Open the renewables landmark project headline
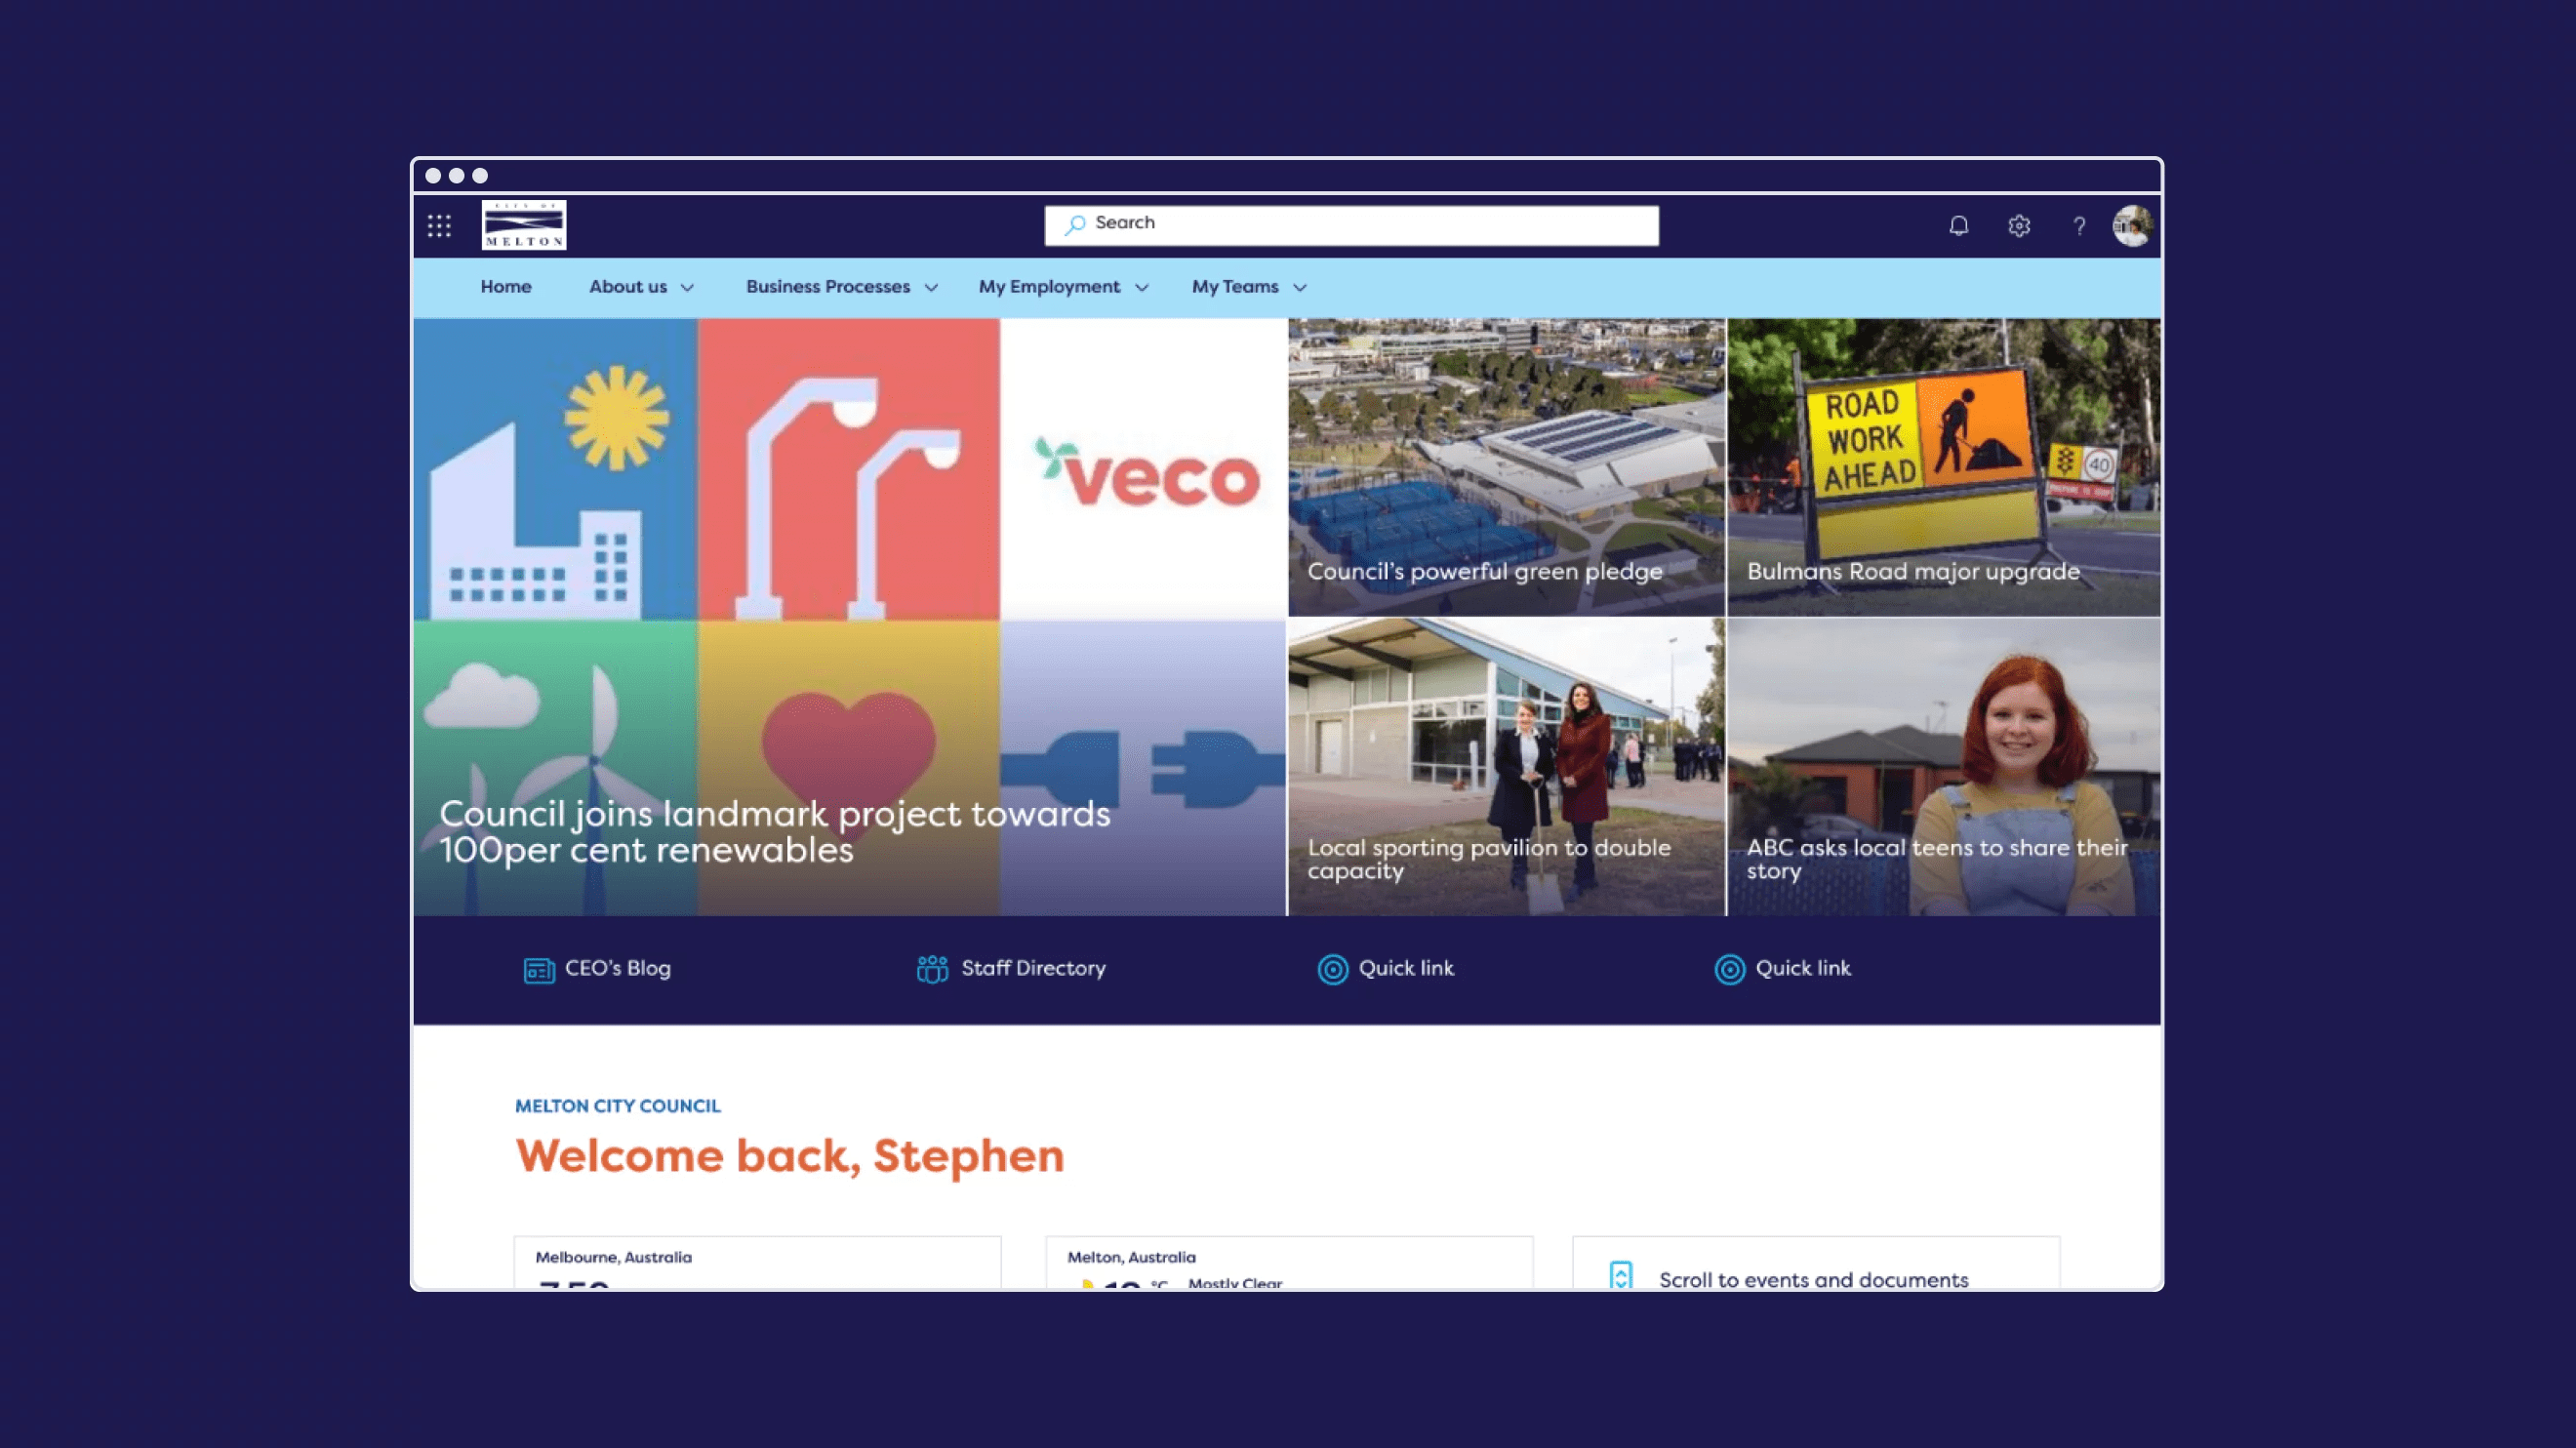Viewport: 2576px width, 1448px height. (774, 831)
